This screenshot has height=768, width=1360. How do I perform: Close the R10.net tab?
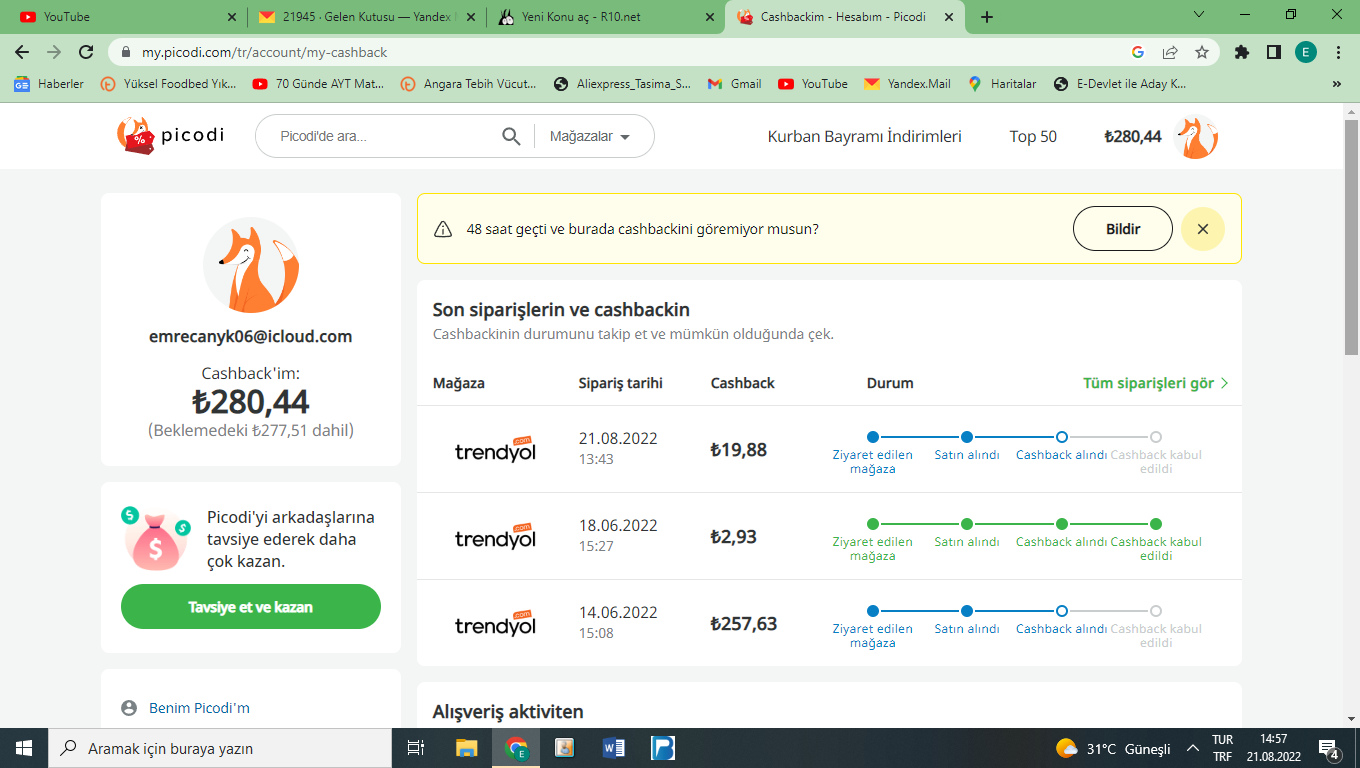click(710, 17)
